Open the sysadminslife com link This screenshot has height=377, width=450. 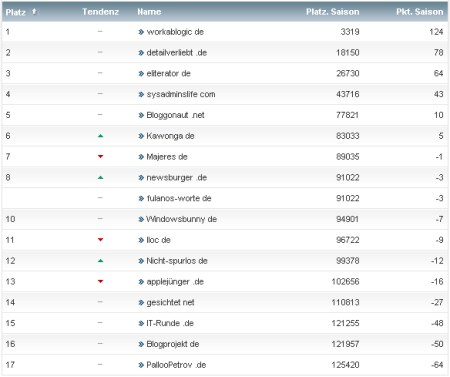(181, 94)
